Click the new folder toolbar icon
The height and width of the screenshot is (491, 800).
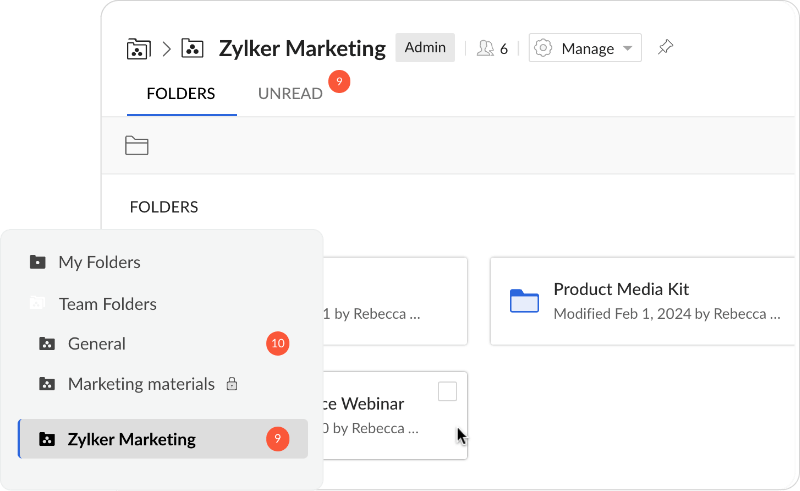(x=137, y=146)
